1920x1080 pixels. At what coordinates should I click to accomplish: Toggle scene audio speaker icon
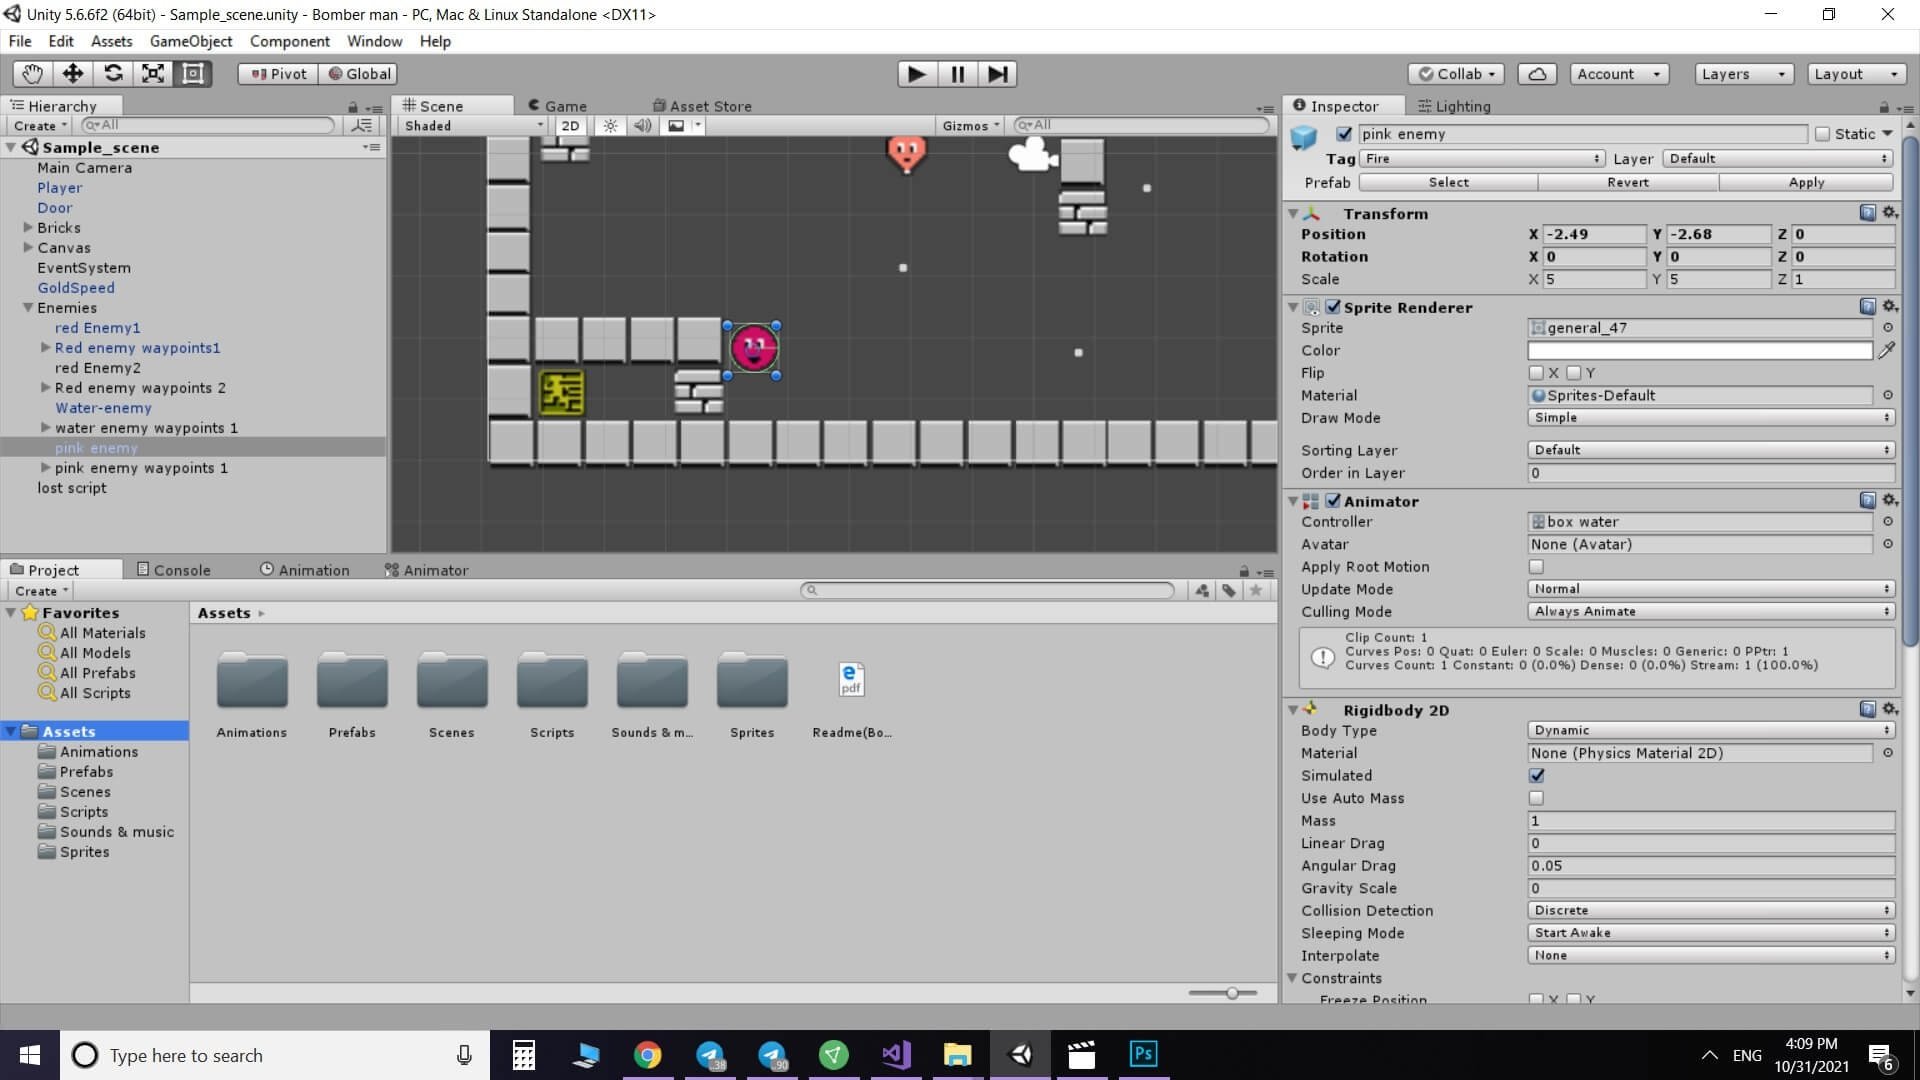pos(643,126)
